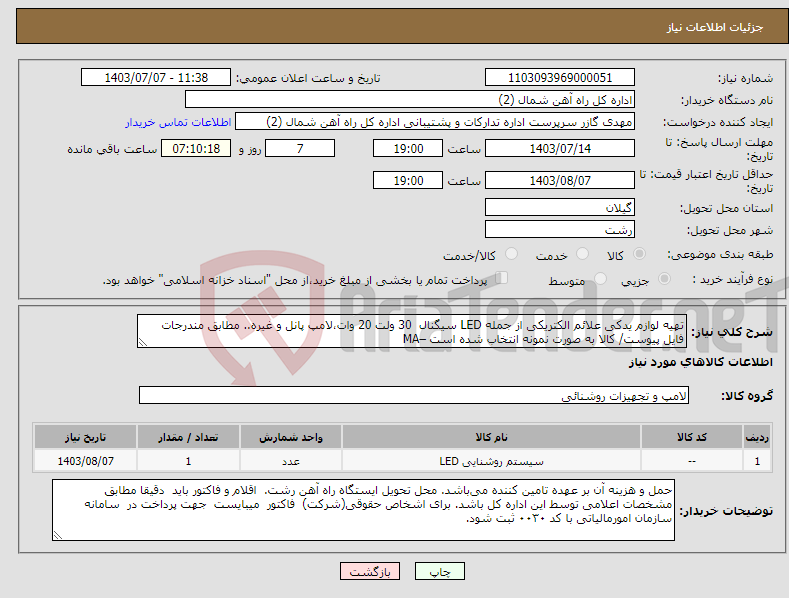The width and height of the screenshot is (789, 598).
Task: Click the delivery province field گیلان
Action: [x=560, y=207]
